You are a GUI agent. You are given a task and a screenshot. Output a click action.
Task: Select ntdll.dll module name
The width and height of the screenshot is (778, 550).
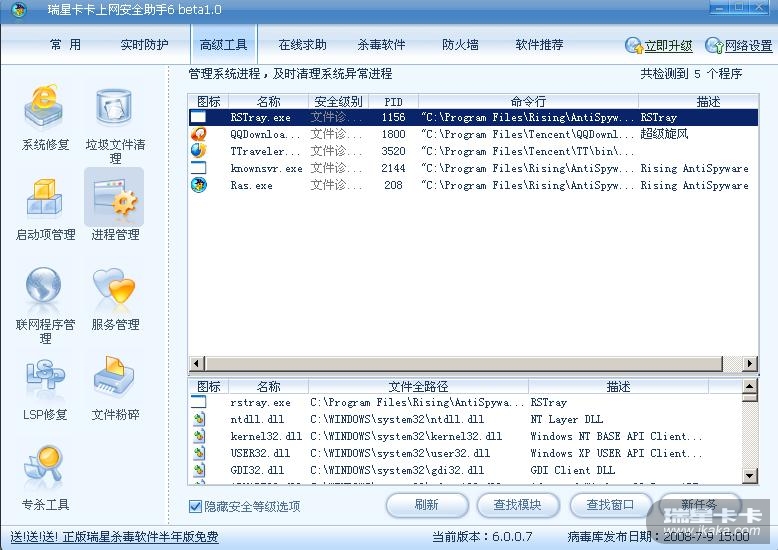(x=257, y=419)
